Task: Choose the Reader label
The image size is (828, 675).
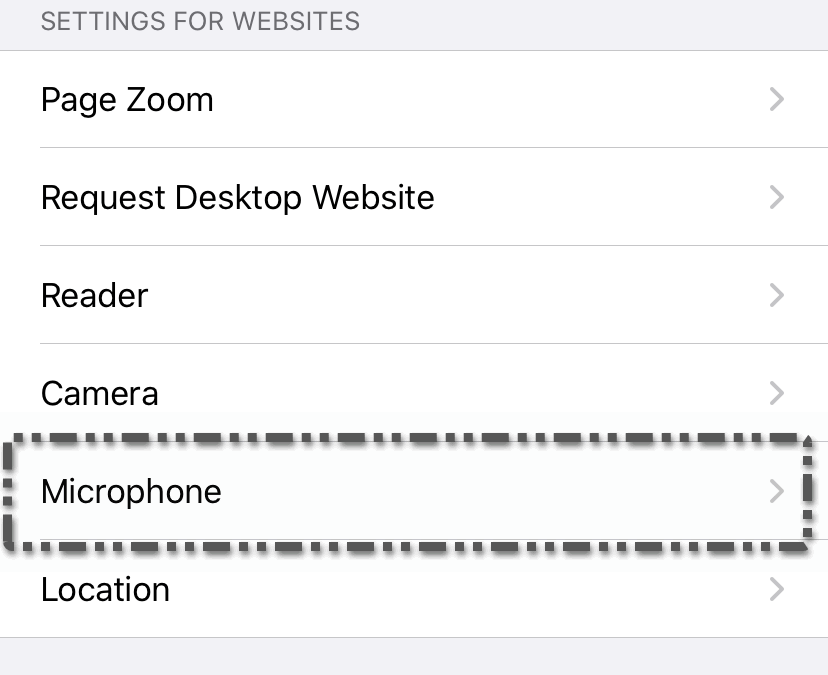Action: 94,296
